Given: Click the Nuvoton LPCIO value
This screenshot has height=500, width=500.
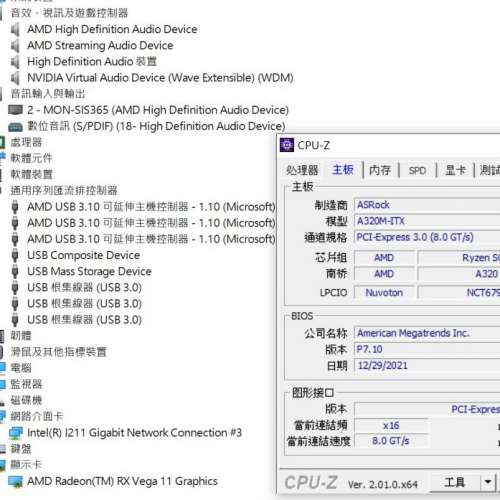Looking at the screenshot, I should pos(384,293).
